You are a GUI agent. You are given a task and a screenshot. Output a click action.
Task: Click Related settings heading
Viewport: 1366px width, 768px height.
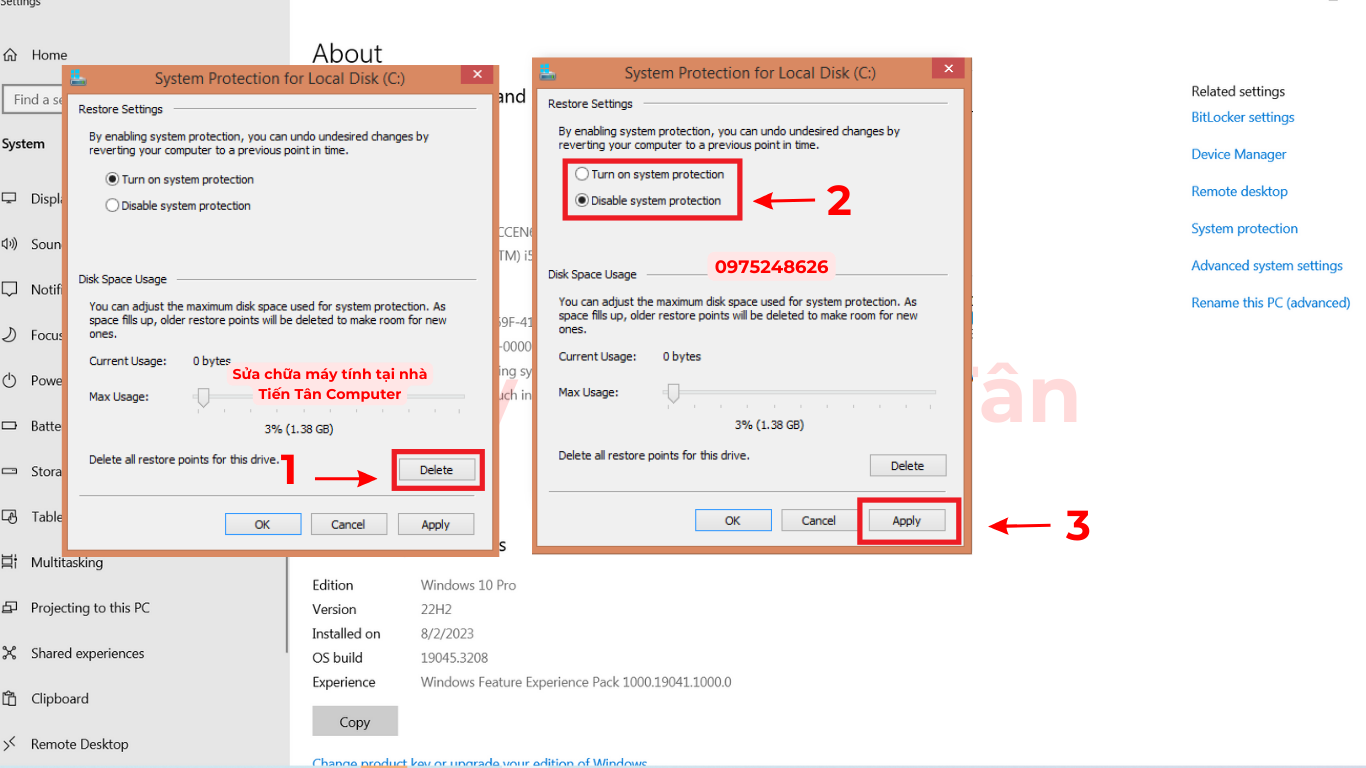click(x=1238, y=91)
